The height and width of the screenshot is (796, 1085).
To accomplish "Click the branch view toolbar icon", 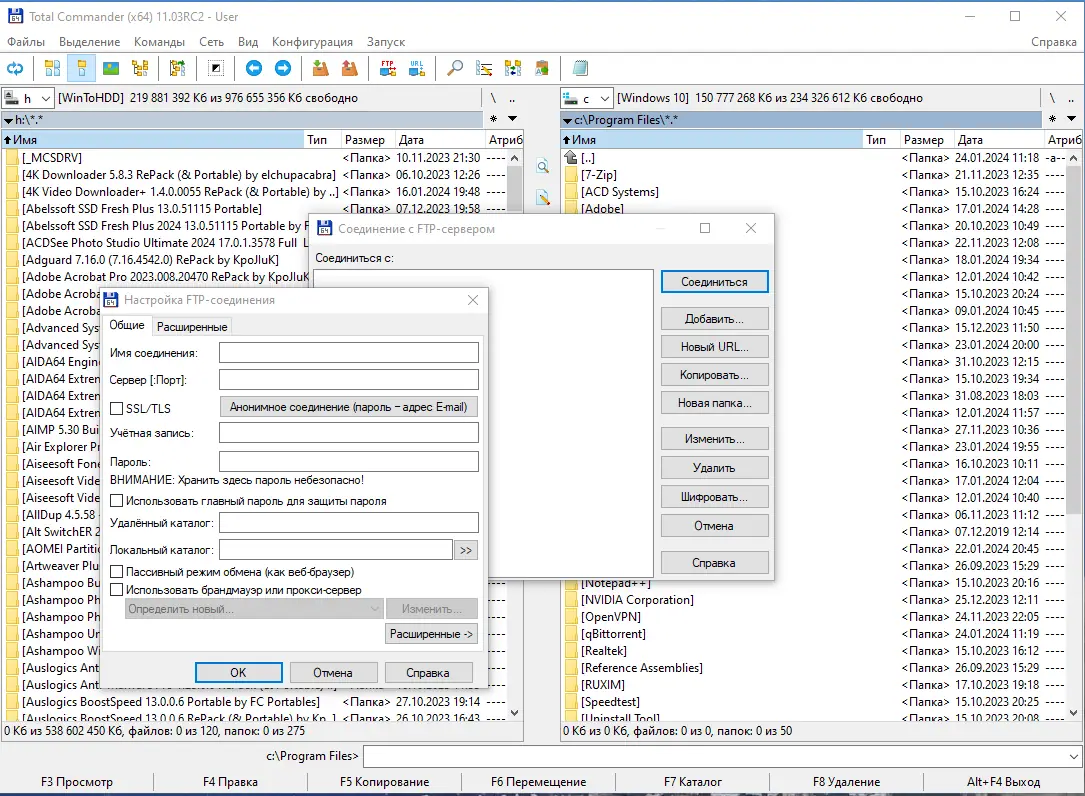I will tap(178, 68).
